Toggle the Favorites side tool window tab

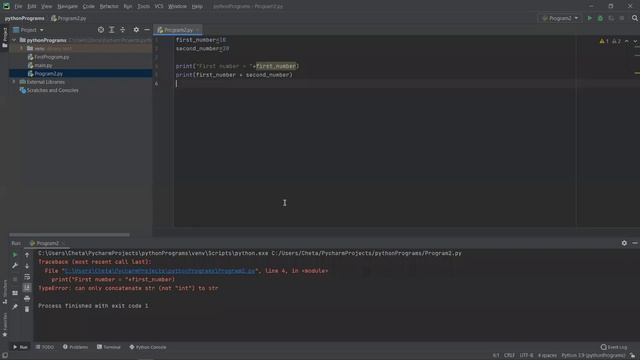[x=4, y=325]
